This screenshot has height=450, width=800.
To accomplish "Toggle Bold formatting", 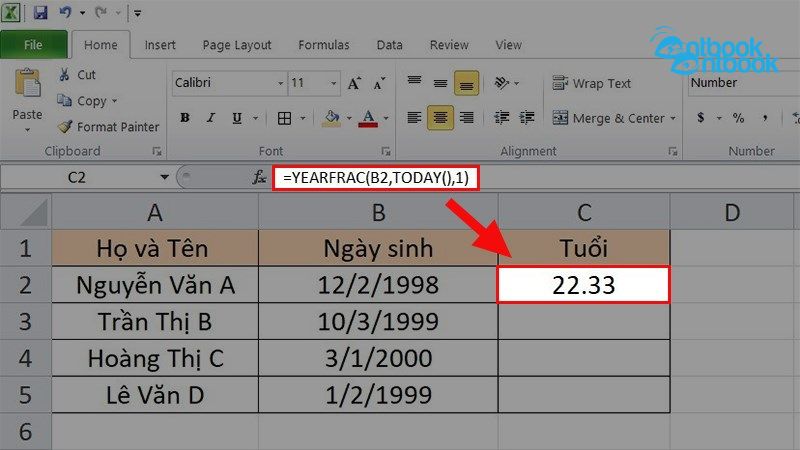I will point(185,118).
